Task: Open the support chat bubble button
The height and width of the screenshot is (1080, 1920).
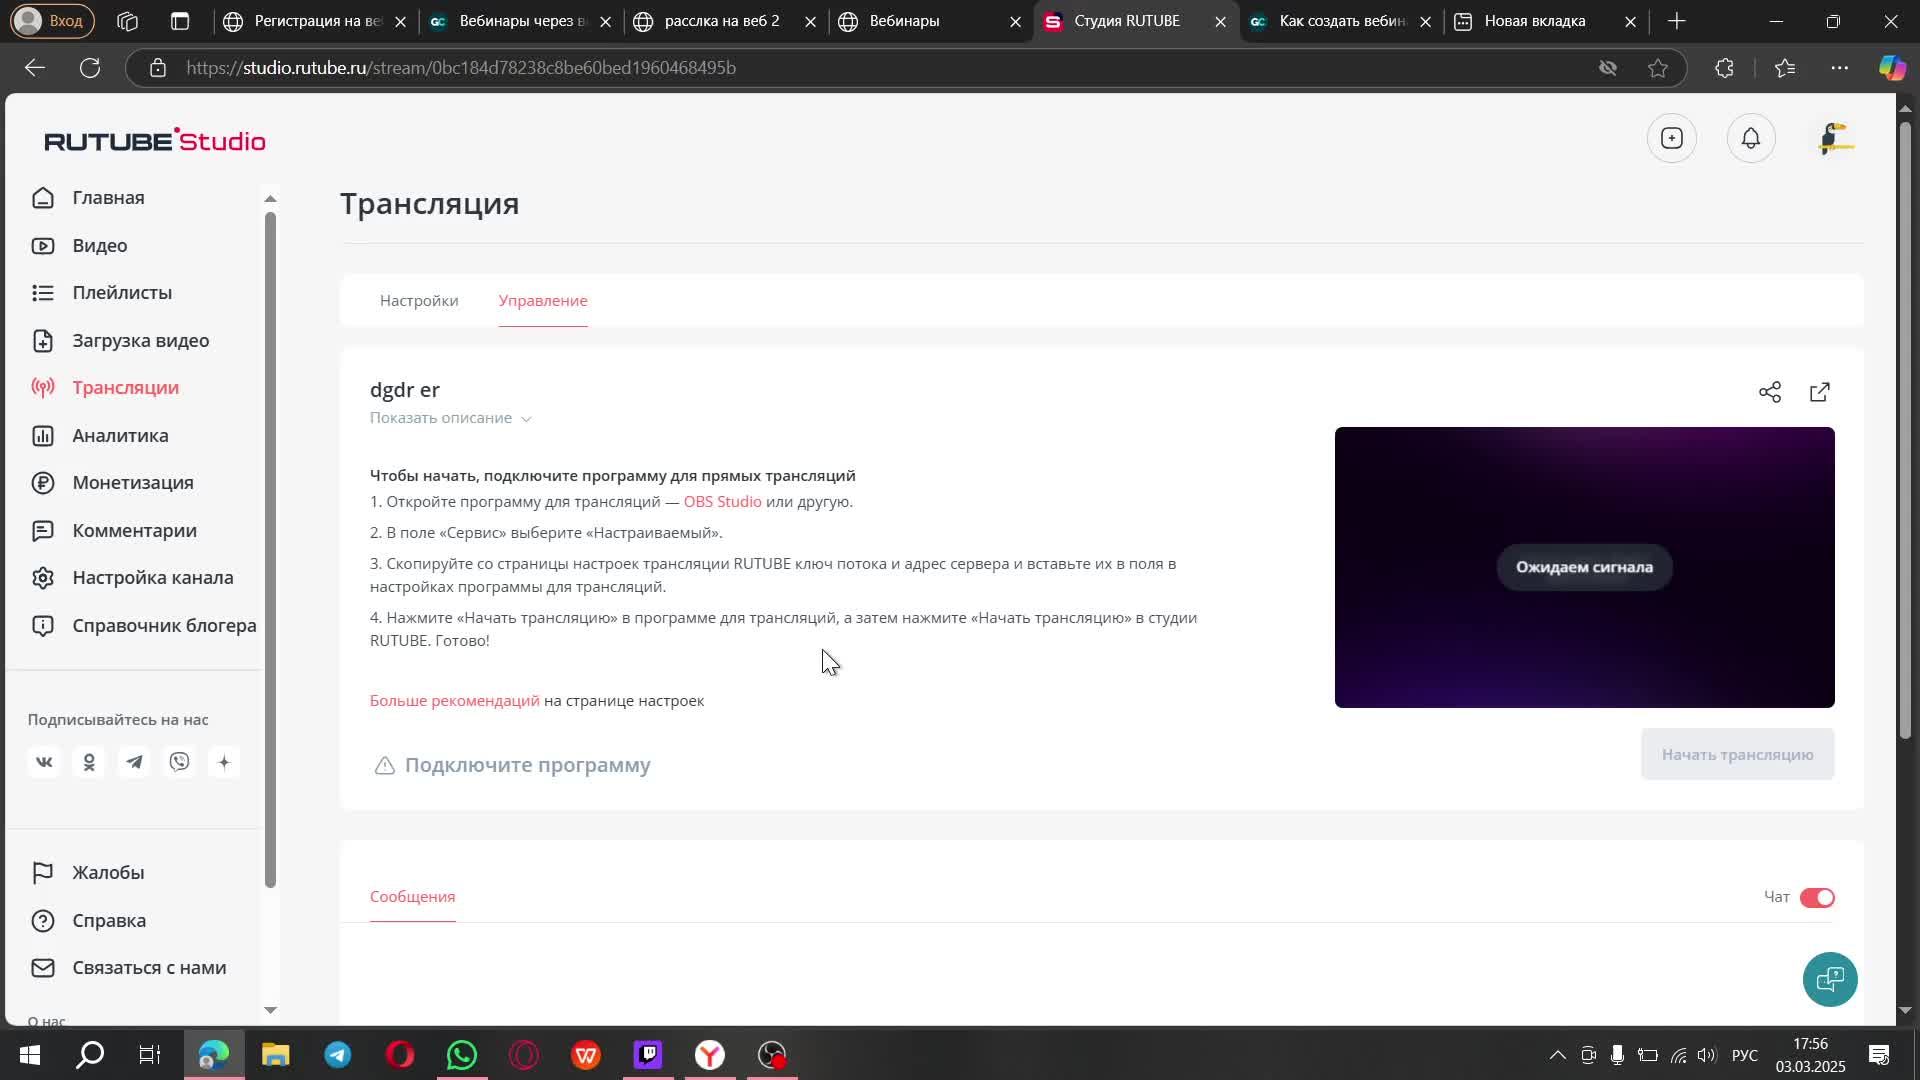Action: point(1830,979)
